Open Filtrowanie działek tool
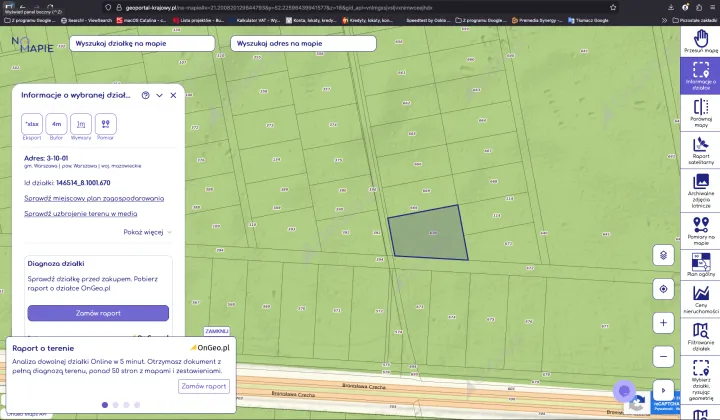720x420 pixels. [x=701, y=337]
